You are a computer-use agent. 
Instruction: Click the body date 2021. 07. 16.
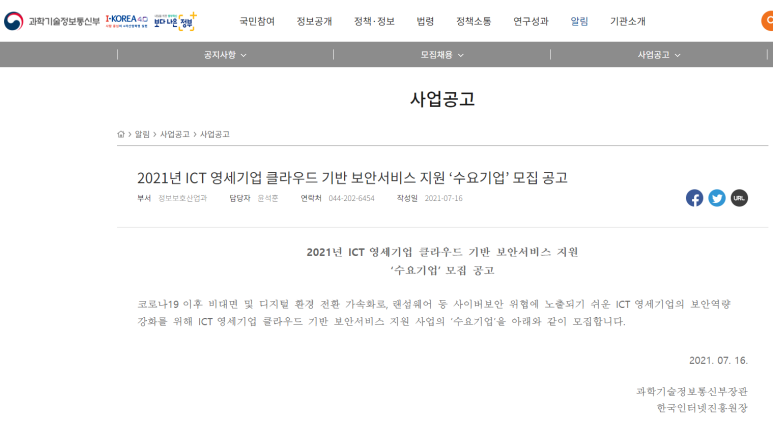pyautogui.click(x=718, y=360)
